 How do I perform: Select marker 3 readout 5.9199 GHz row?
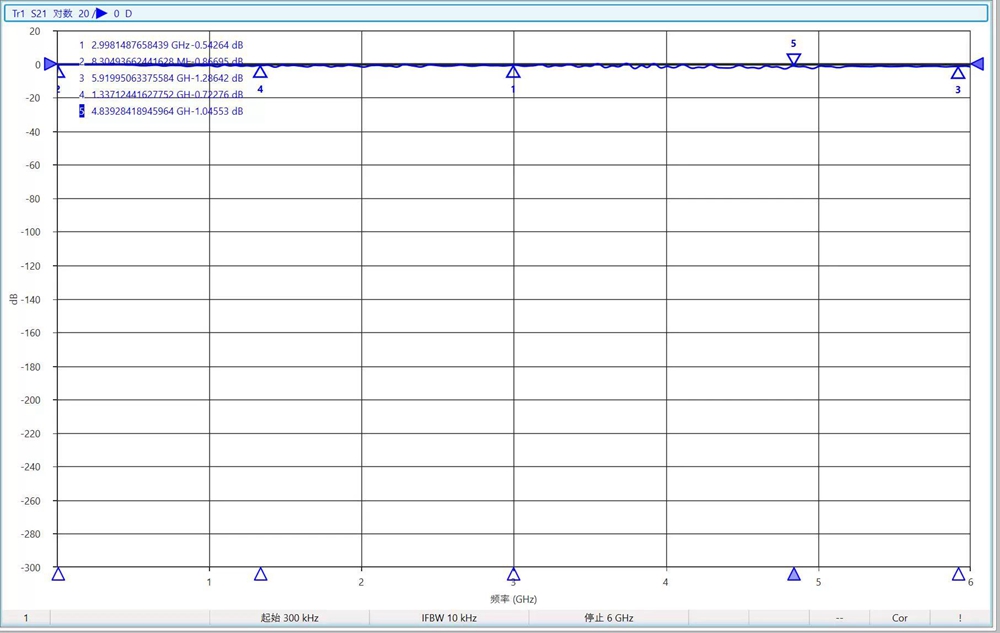[x=161, y=78]
